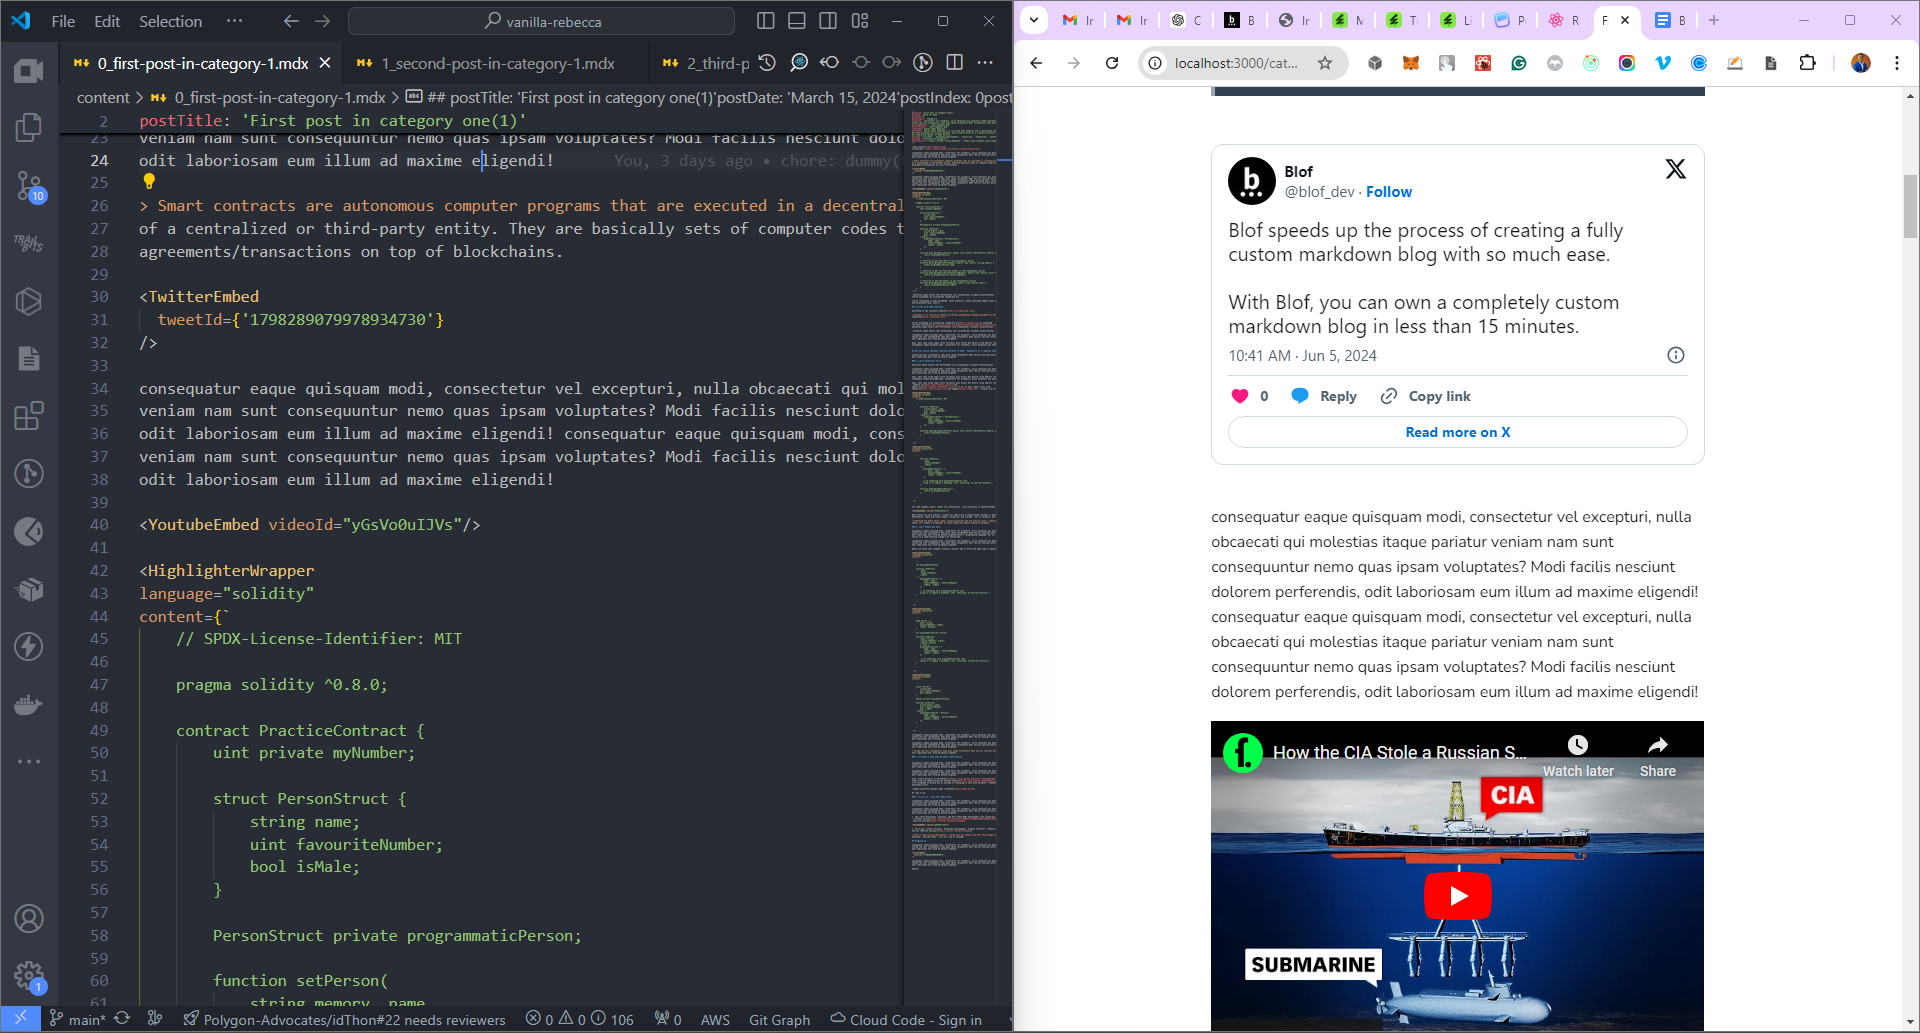Open the Trail of Bits activity bar icon

(29, 243)
